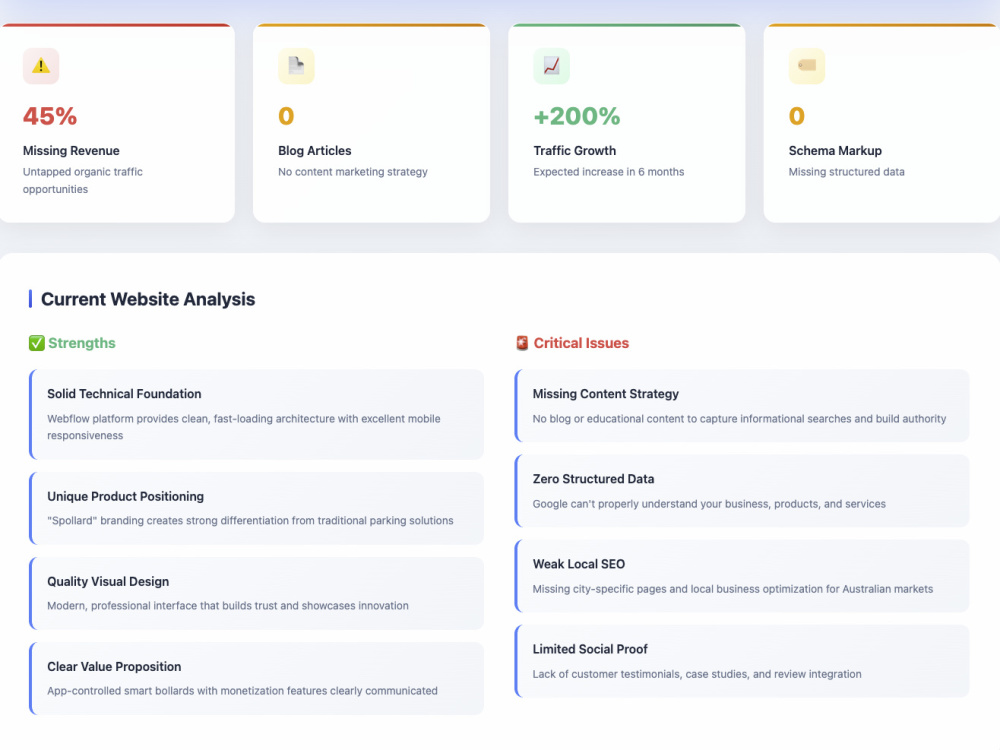
Task: Open the Missing Content Strategy issue card
Action: [742, 406]
